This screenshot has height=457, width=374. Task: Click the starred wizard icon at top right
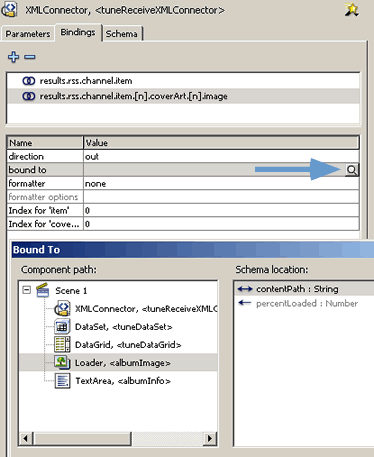click(x=351, y=10)
